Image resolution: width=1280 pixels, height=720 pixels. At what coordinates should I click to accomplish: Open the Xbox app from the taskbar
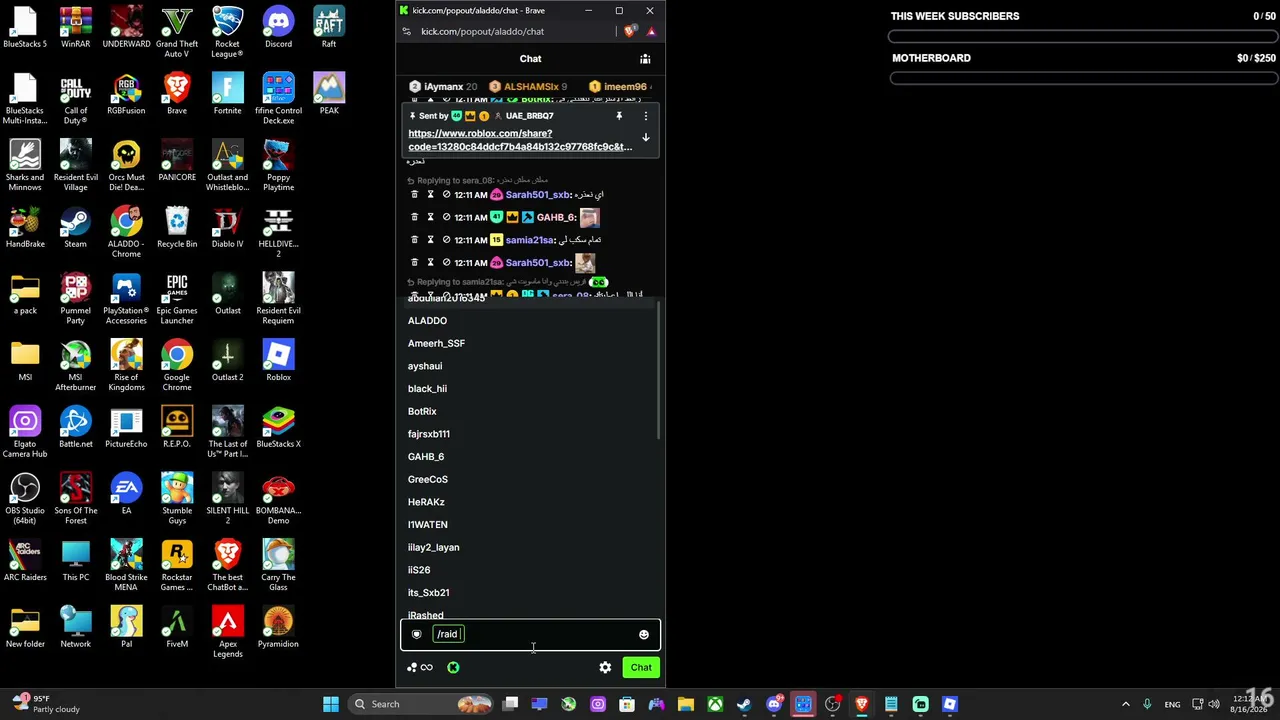(x=715, y=704)
